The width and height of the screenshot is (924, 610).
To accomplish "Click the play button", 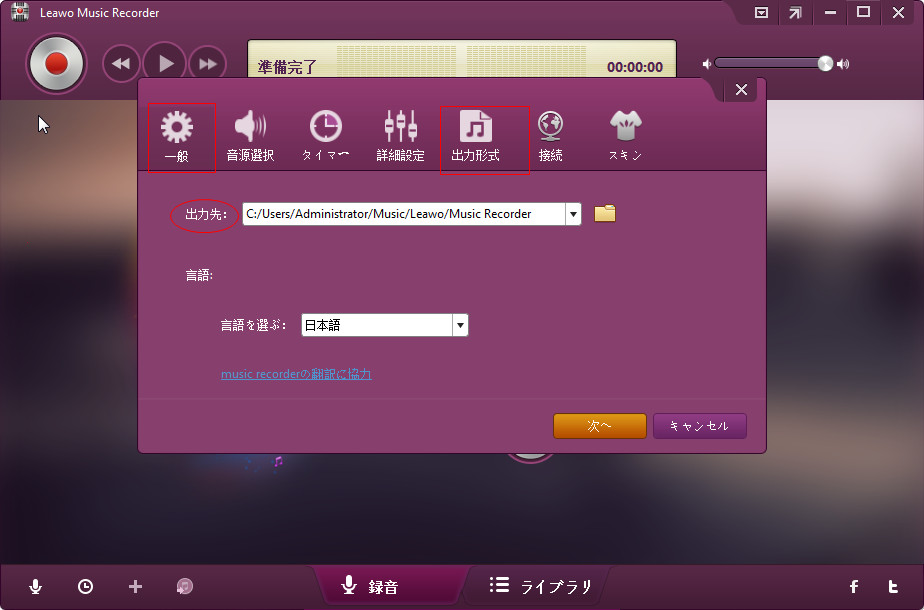I will pos(165,63).
